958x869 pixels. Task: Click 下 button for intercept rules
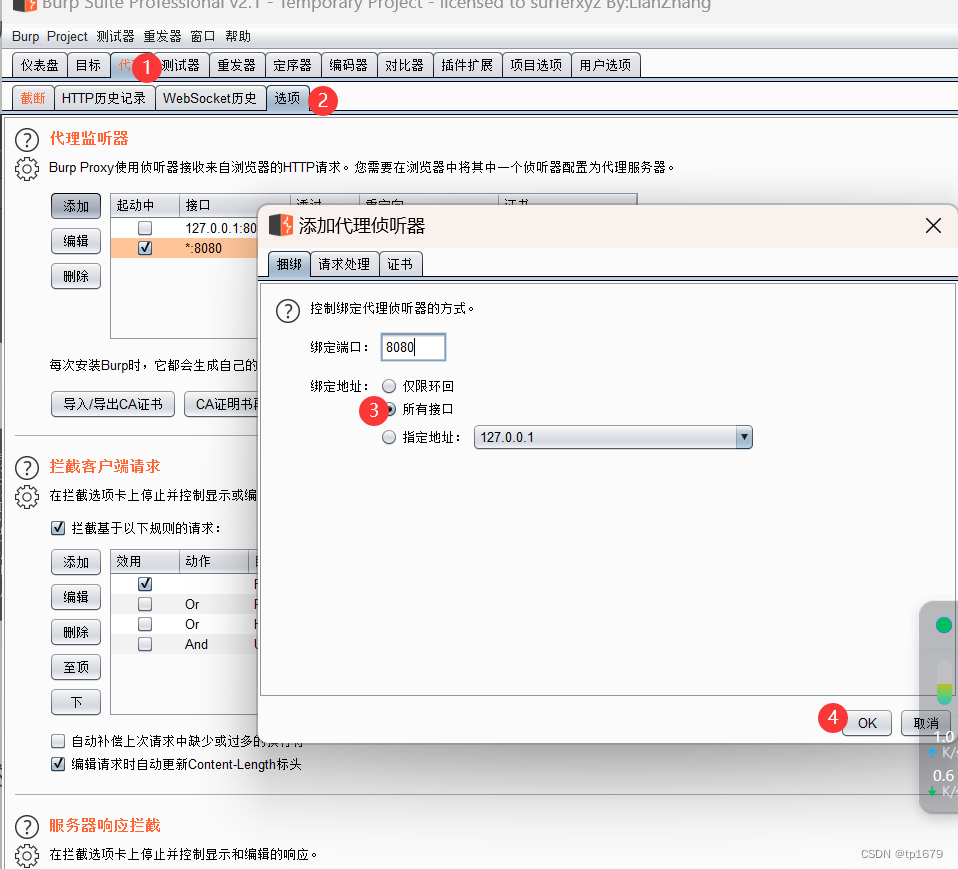(x=76, y=702)
